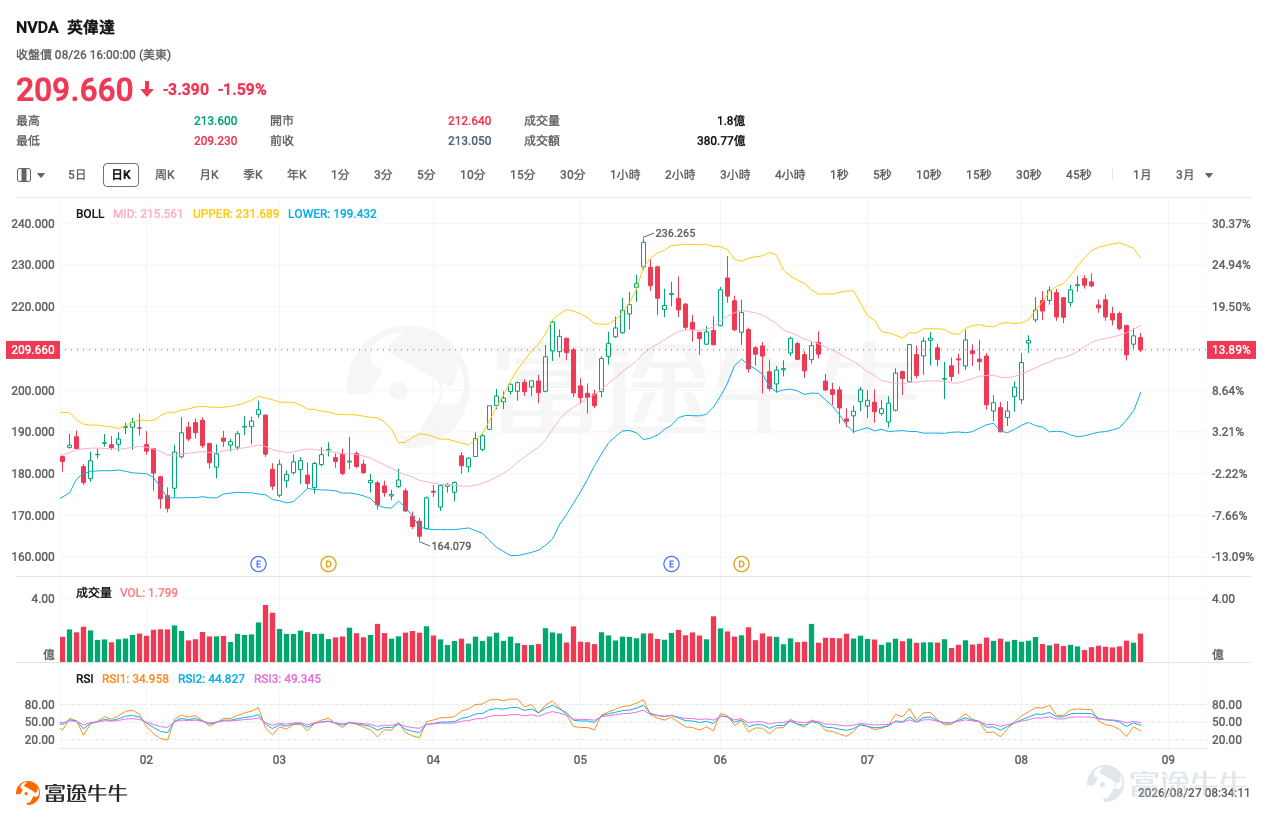Switch to 年K yearly chart

297,175
